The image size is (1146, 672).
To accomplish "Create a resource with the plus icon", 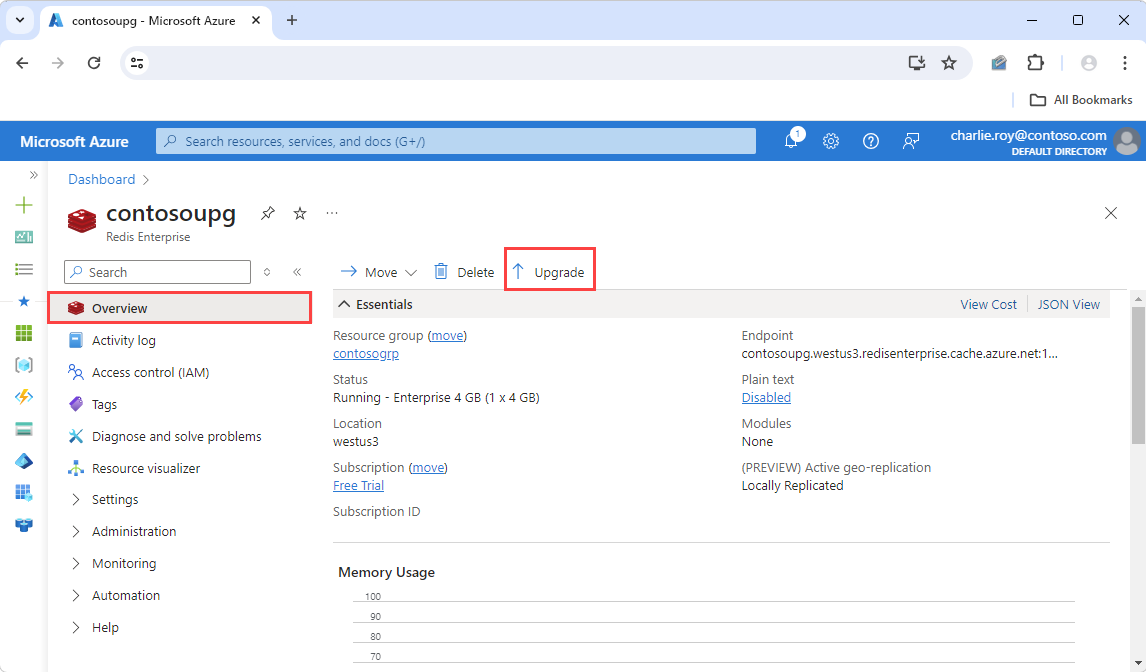I will [x=23, y=205].
